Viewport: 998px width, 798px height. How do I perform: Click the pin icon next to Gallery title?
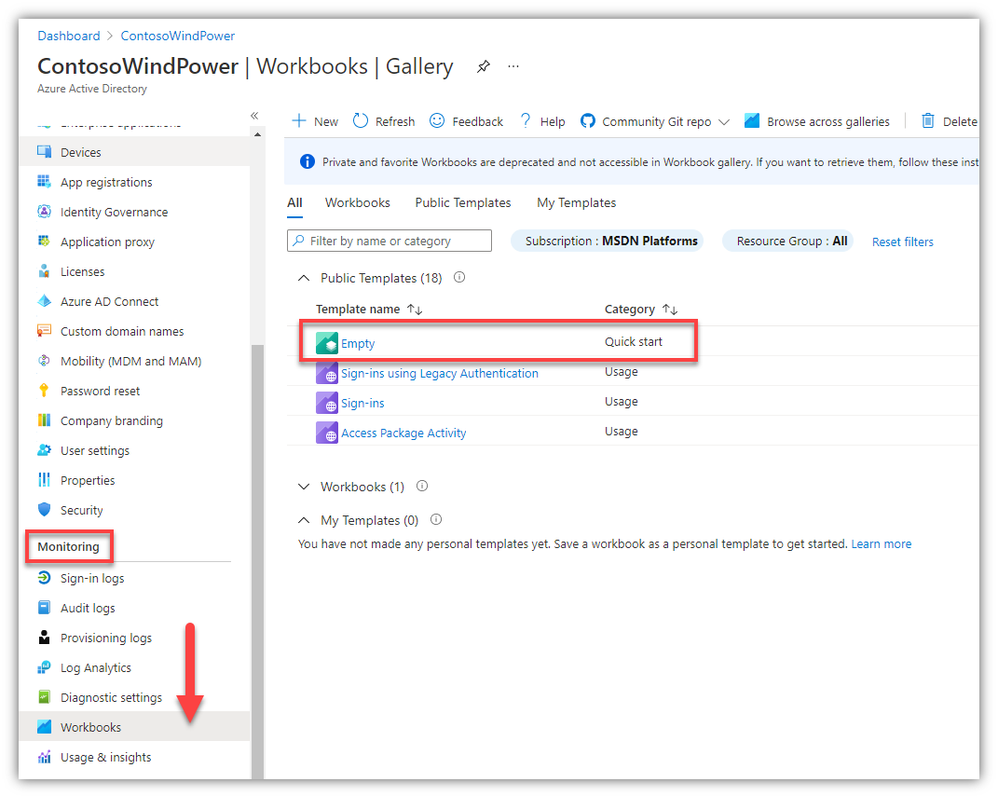tap(483, 66)
